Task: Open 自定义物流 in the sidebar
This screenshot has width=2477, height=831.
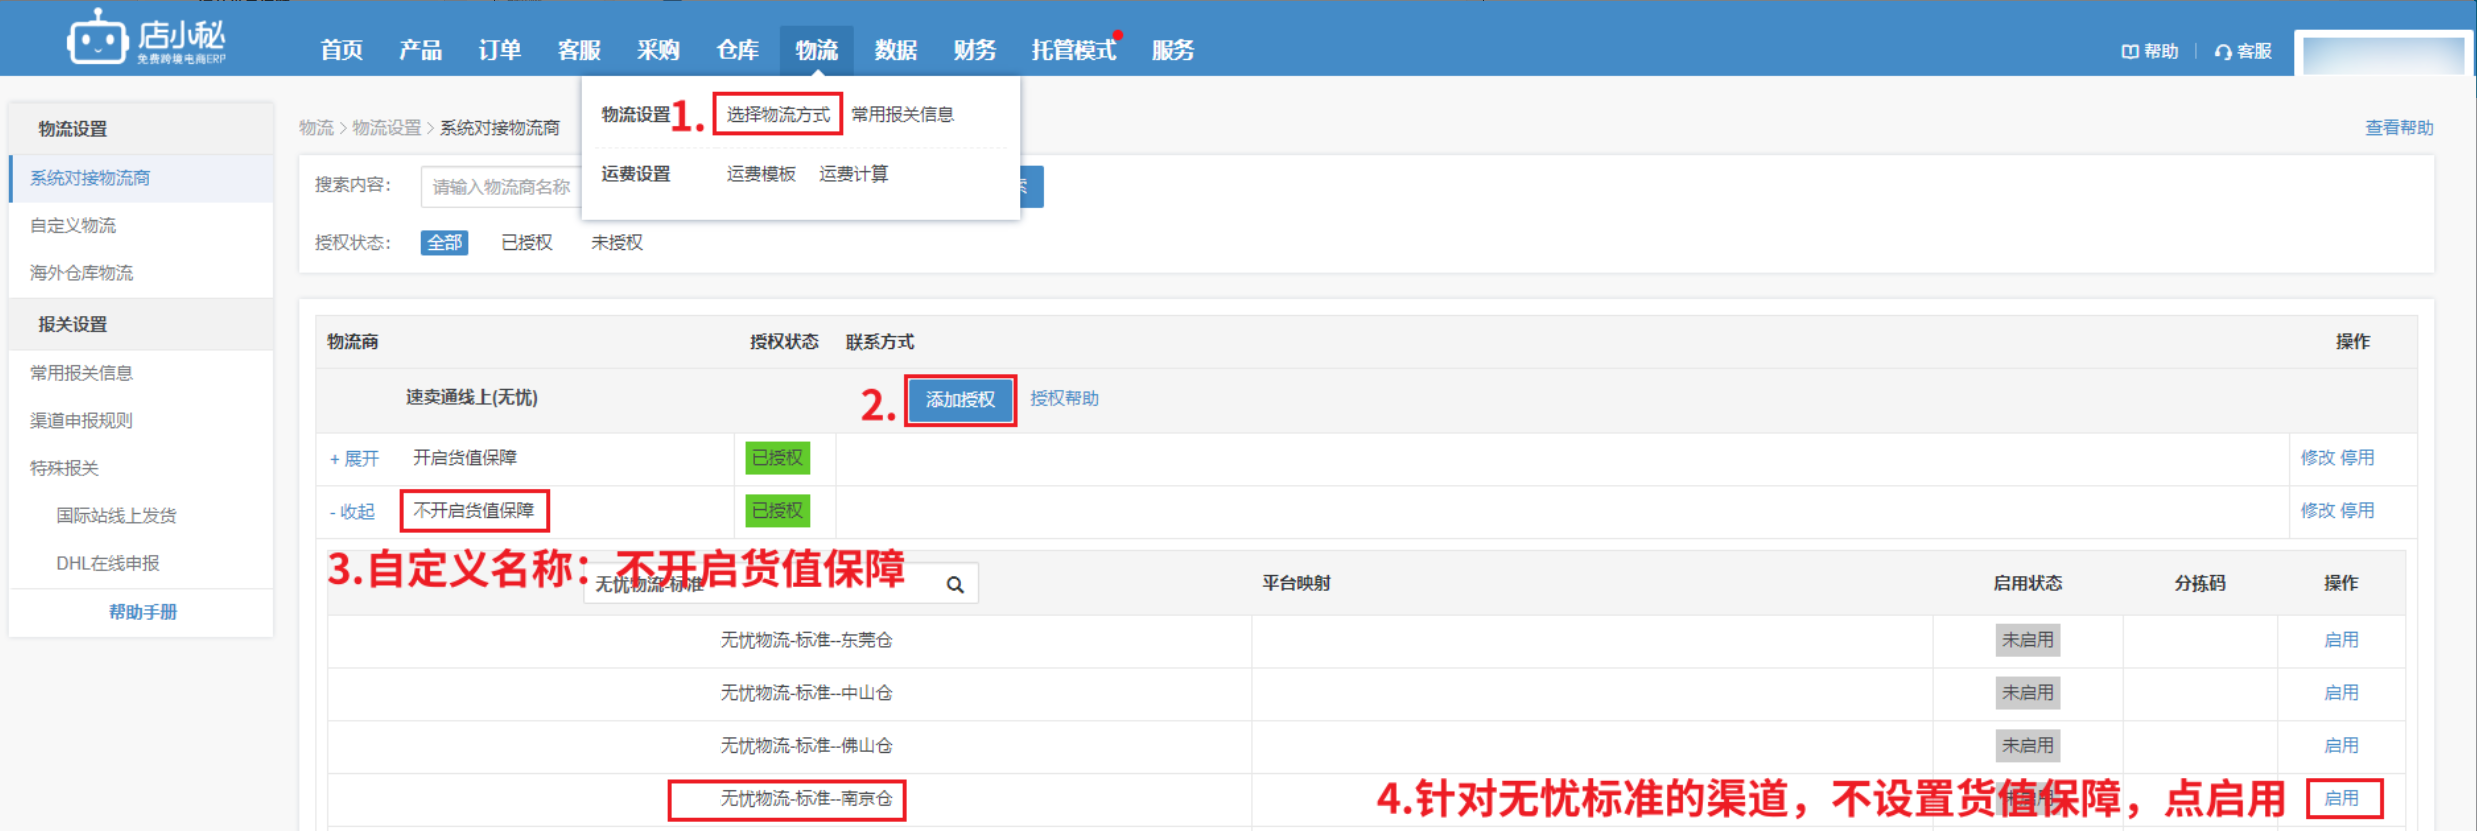Action: click(73, 226)
